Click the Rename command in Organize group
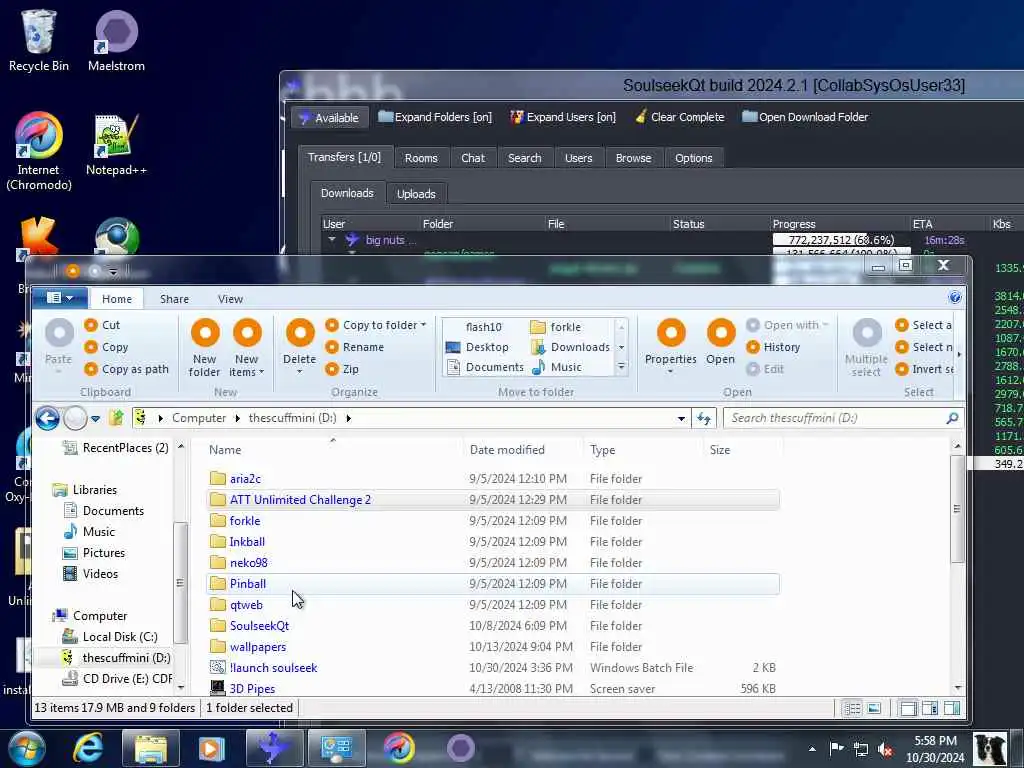This screenshot has height=768, width=1024. 357,347
